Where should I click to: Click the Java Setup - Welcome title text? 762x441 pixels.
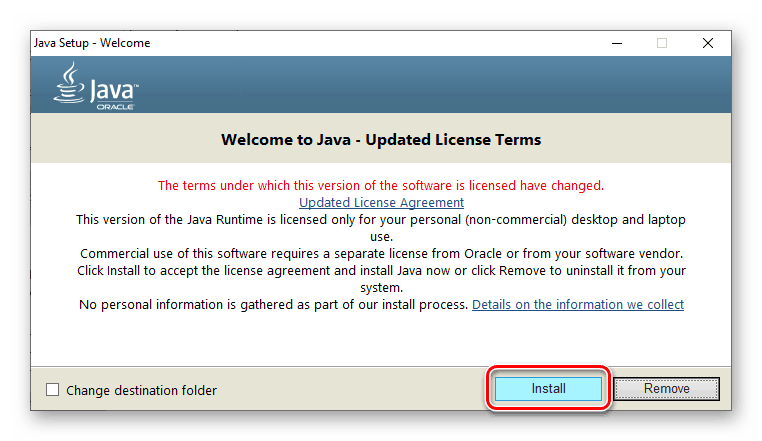pyautogui.click(x=92, y=43)
